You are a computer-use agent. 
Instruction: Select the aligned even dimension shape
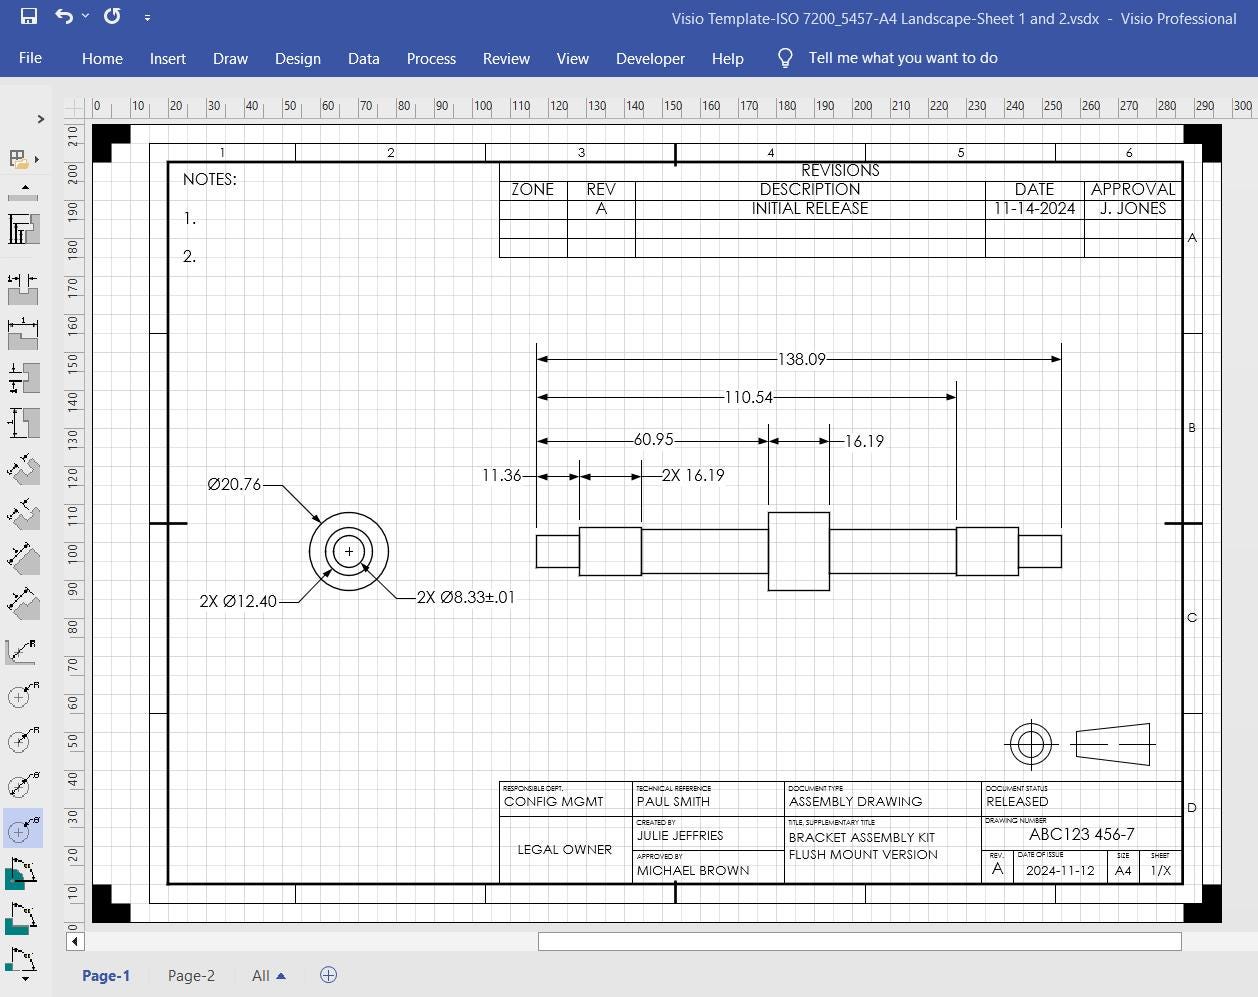pyautogui.click(x=23, y=558)
